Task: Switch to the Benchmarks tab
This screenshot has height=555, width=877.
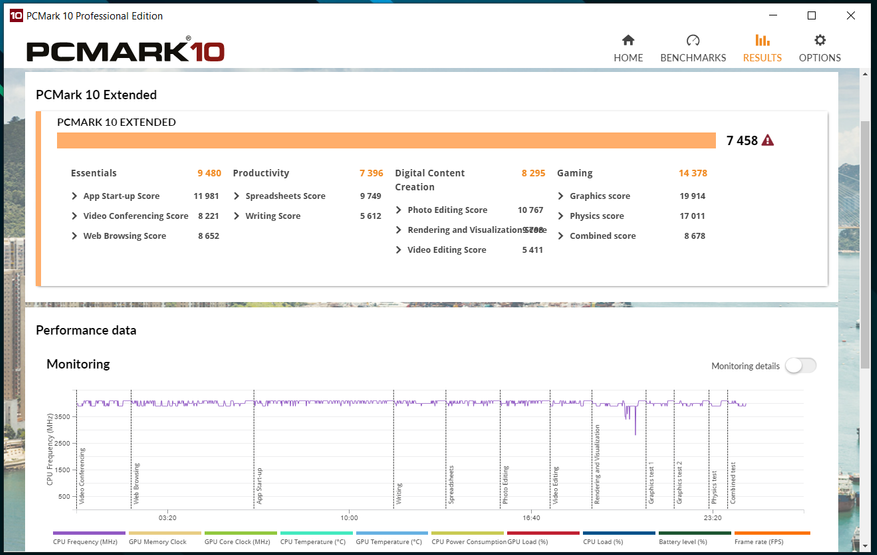Action: tap(693, 48)
